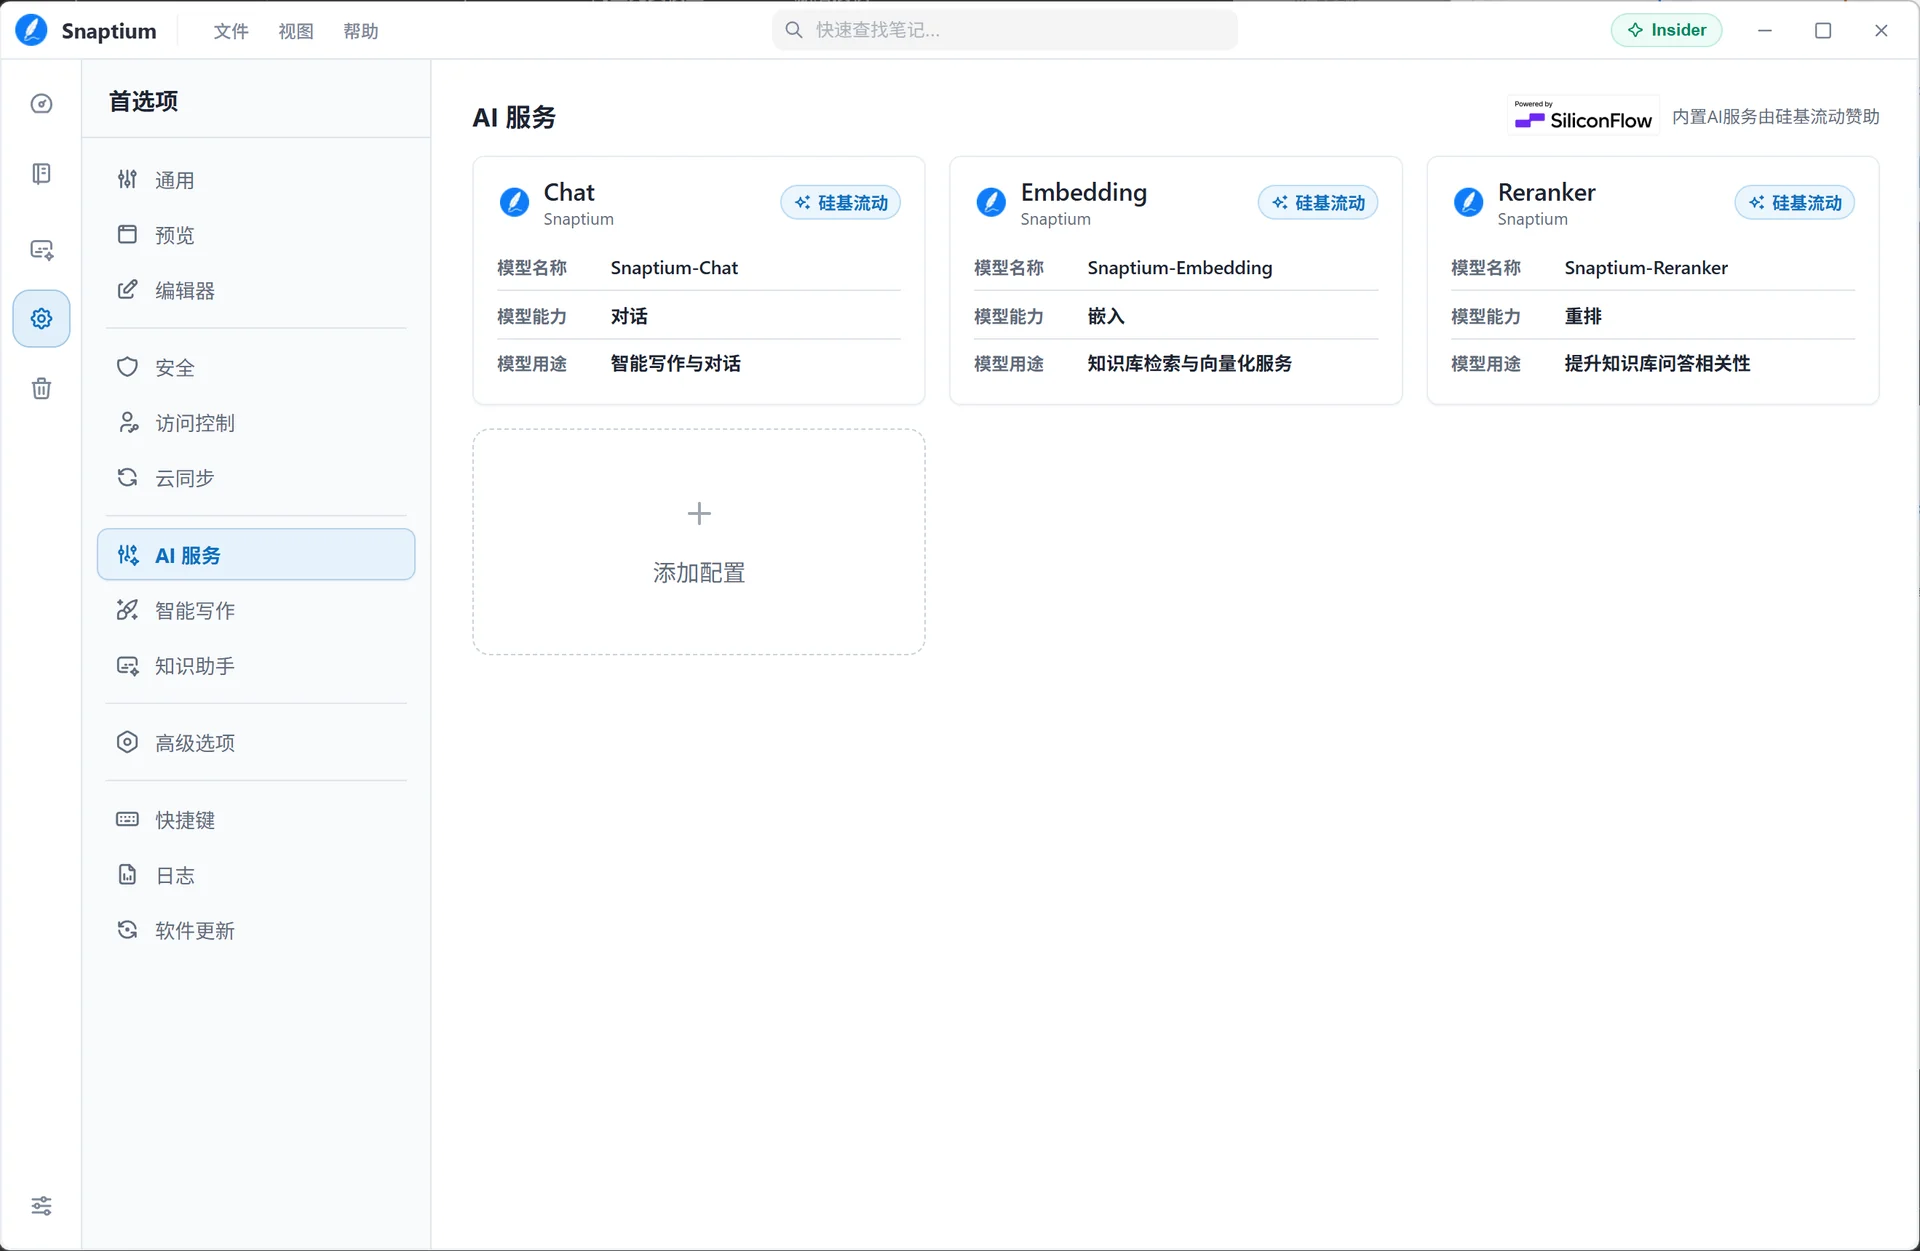Click the magnifier icon in search bar

coord(794,30)
